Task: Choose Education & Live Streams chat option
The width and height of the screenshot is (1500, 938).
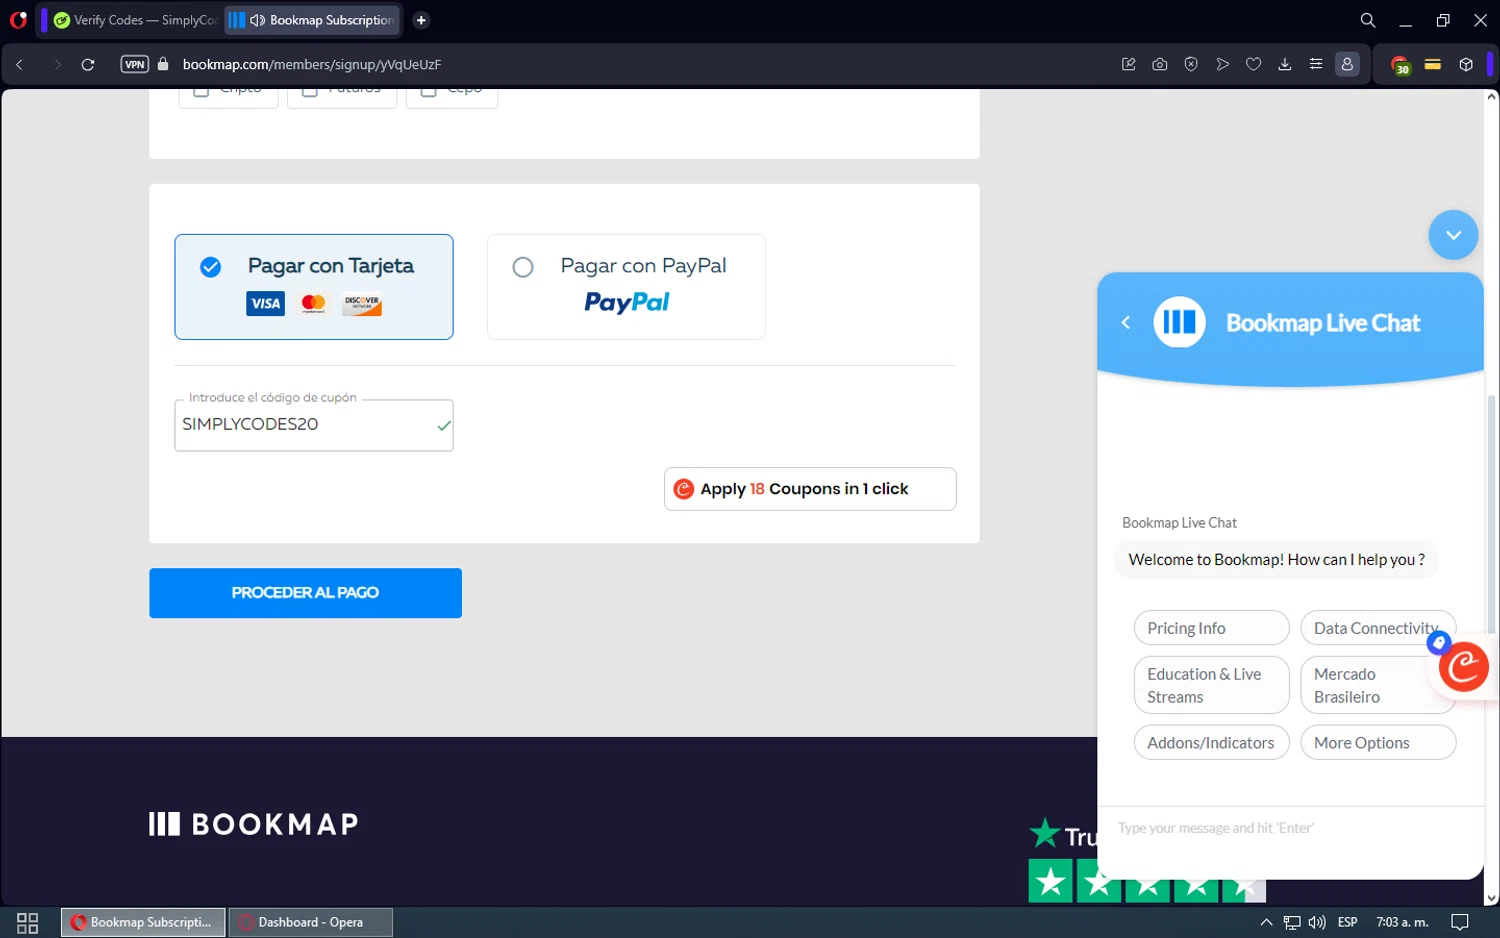Action: [x=1211, y=685]
